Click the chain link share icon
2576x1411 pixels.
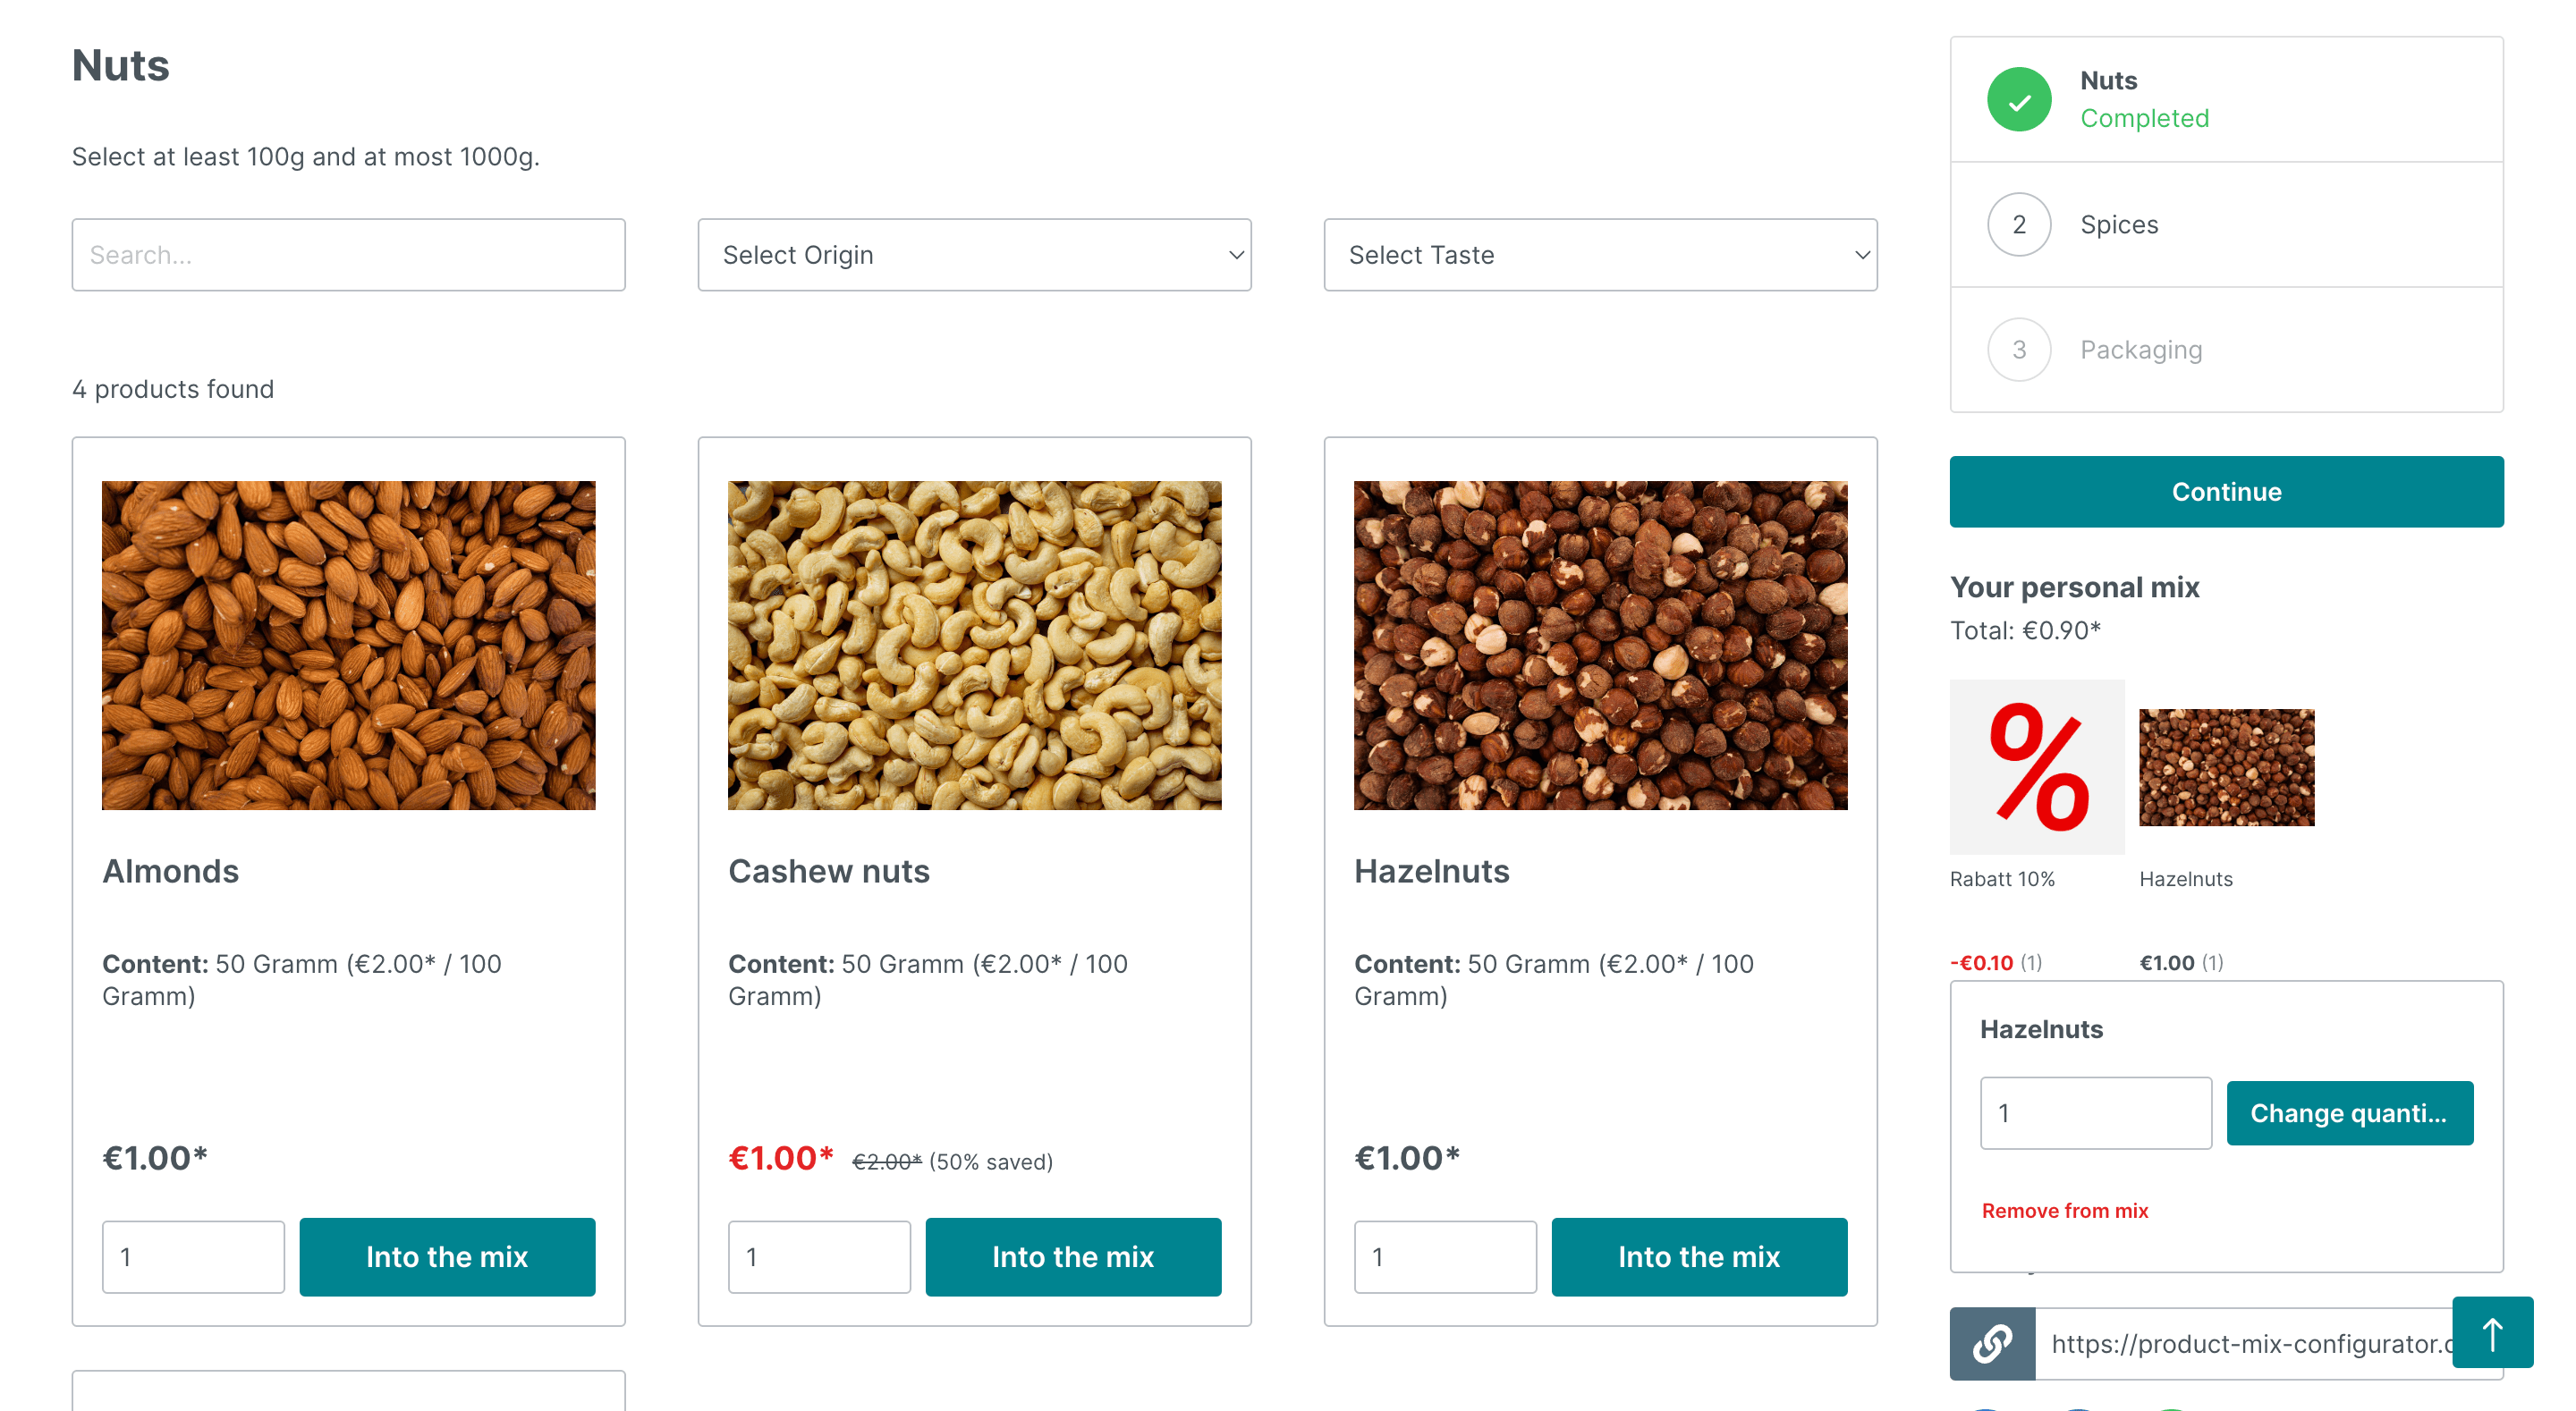[1992, 1343]
